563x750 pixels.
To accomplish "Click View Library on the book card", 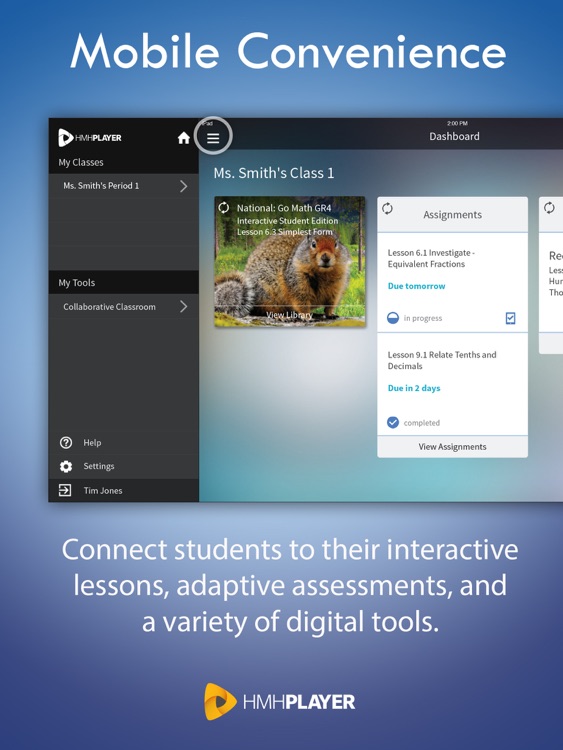I will pyautogui.click(x=289, y=315).
